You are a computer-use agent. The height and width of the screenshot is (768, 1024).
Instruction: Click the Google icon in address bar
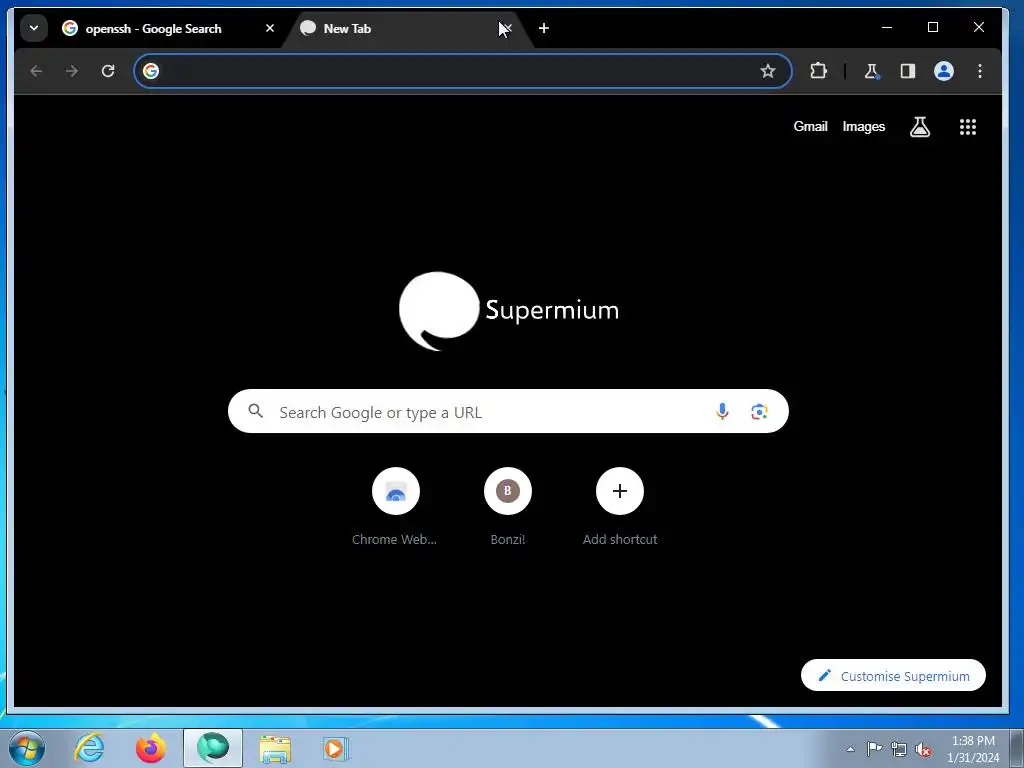tap(151, 71)
